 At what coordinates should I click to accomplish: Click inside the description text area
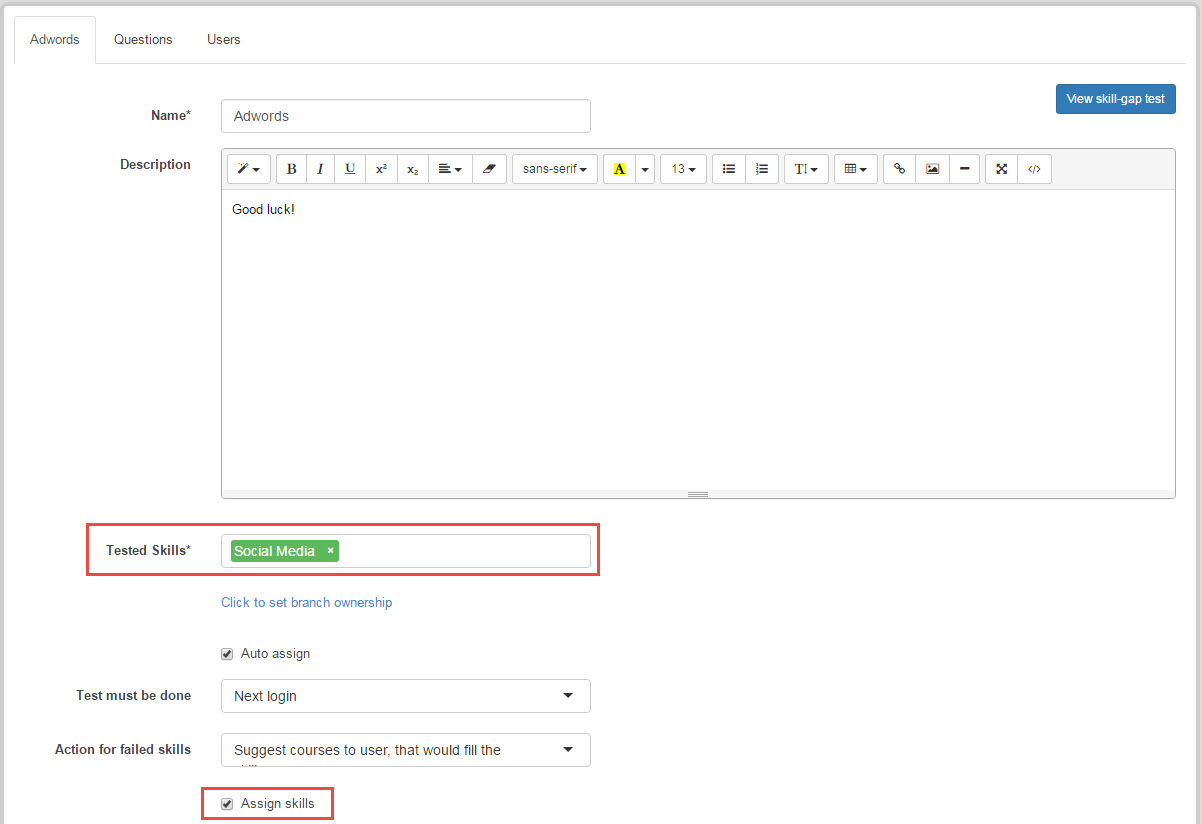[698, 339]
